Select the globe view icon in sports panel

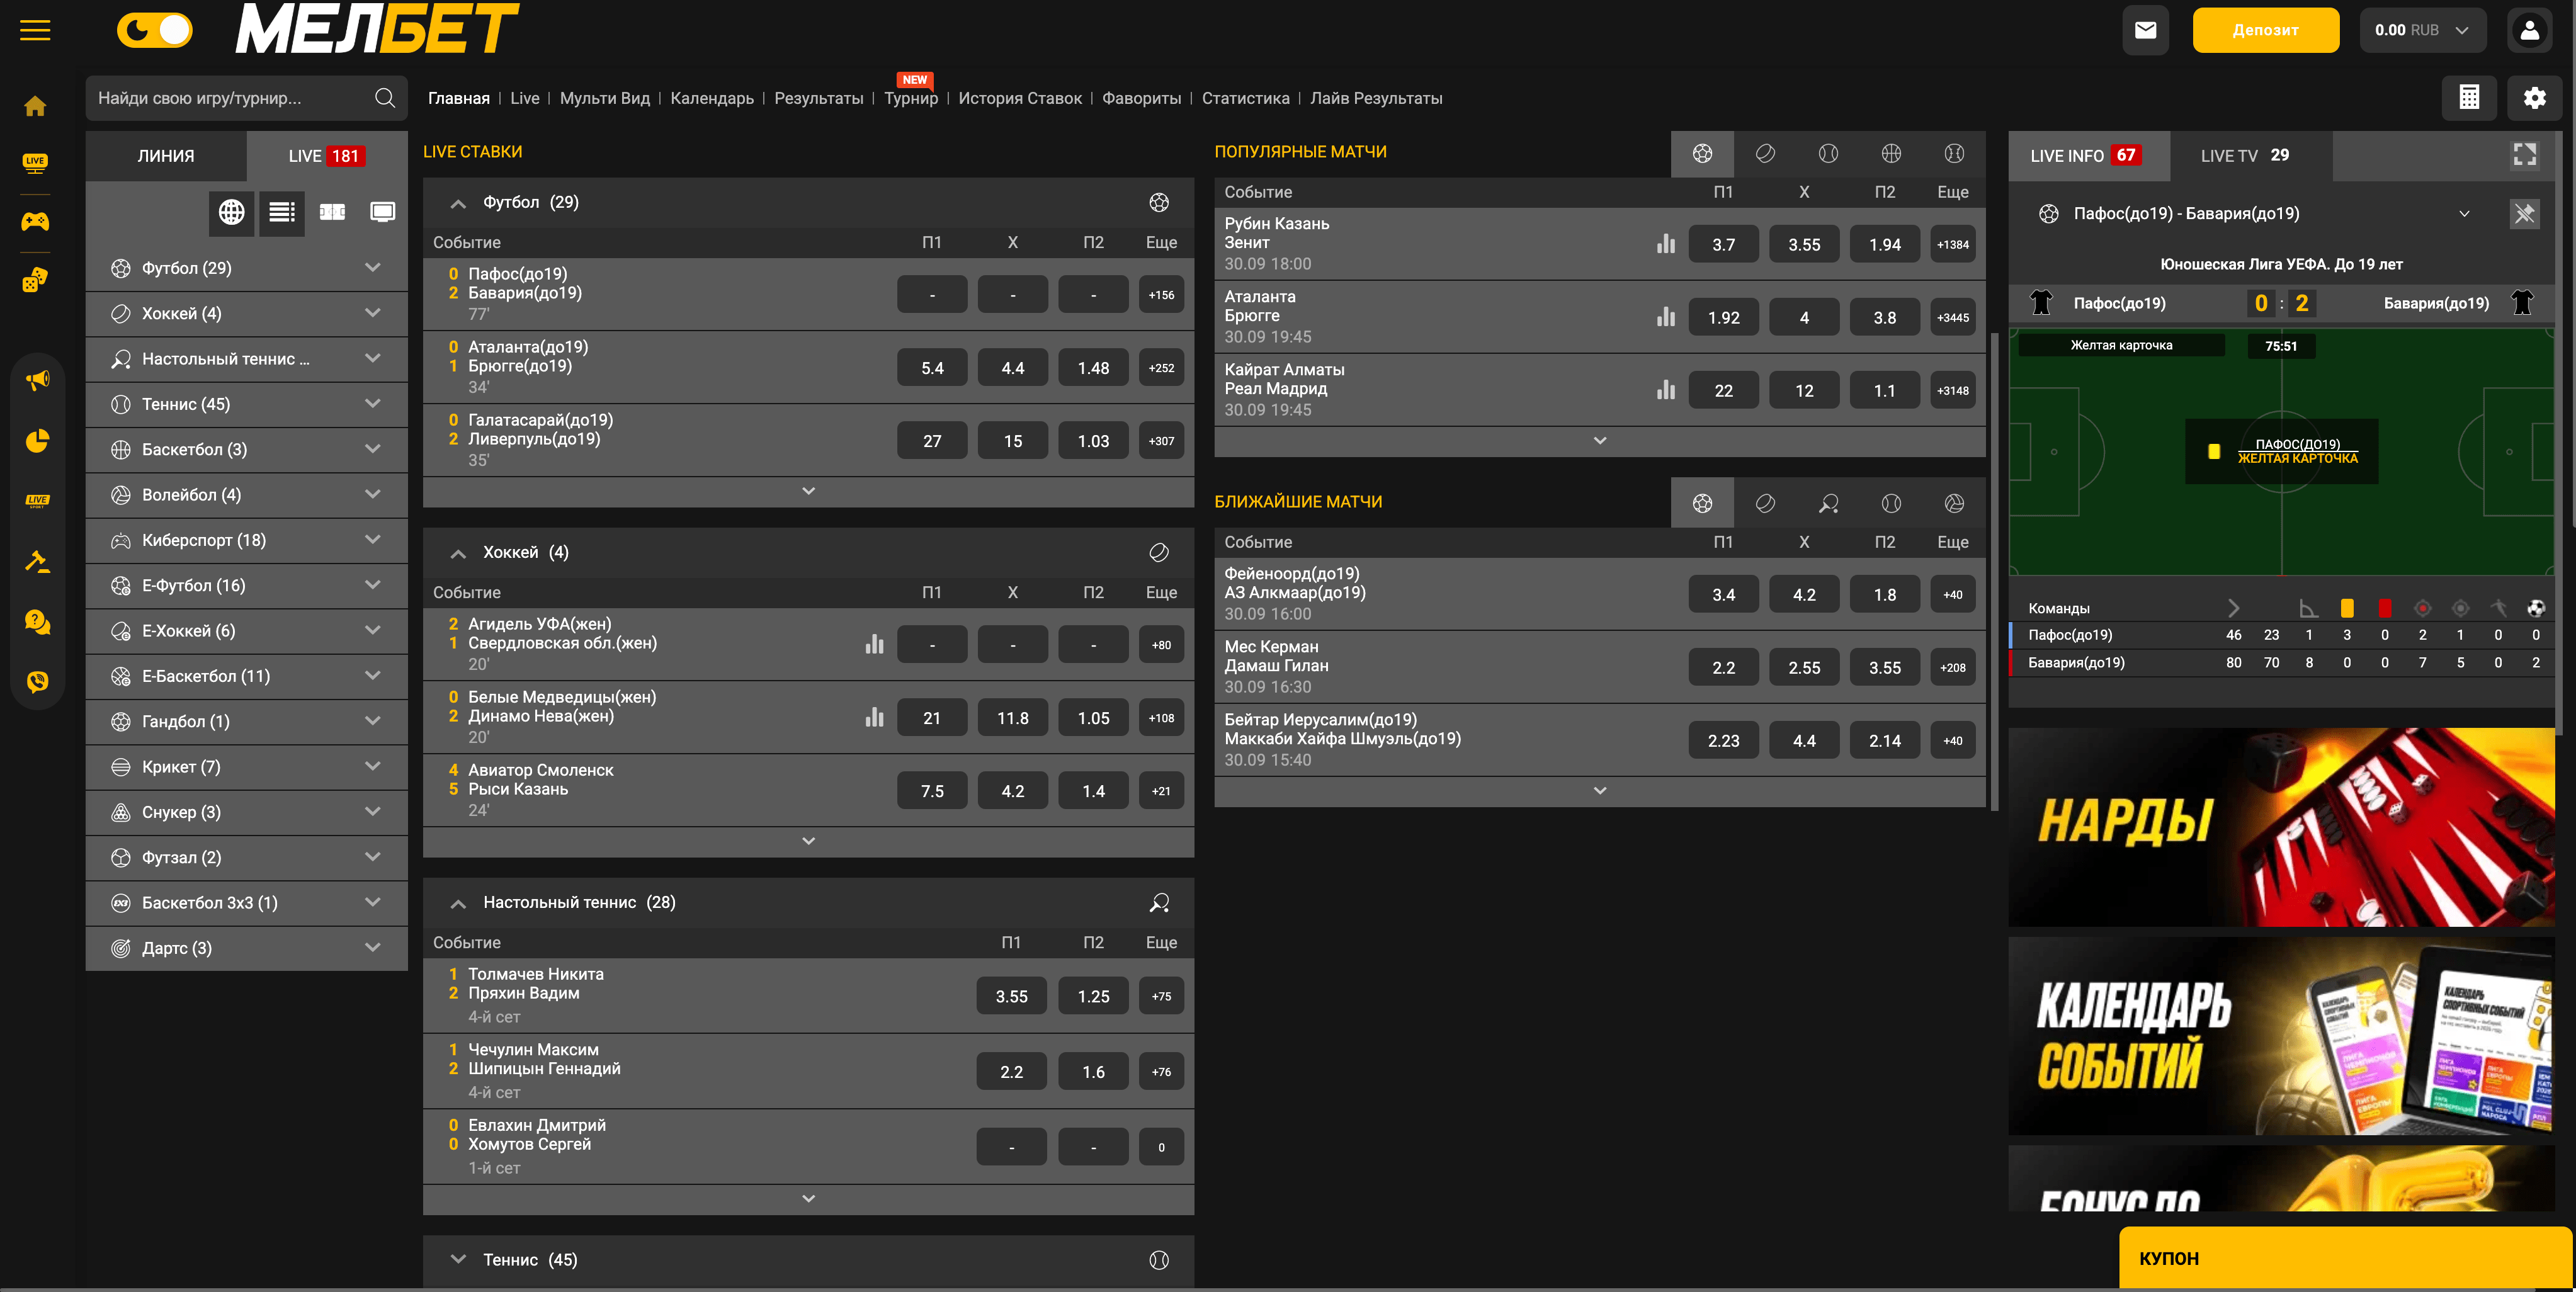point(231,212)
